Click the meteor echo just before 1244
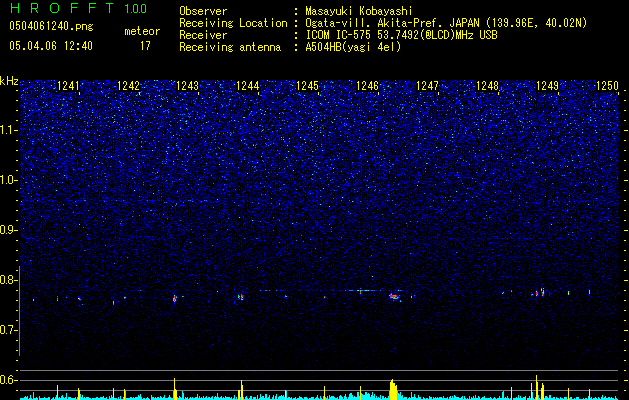This screenshot has width=629, height=400. coord(241,297)
